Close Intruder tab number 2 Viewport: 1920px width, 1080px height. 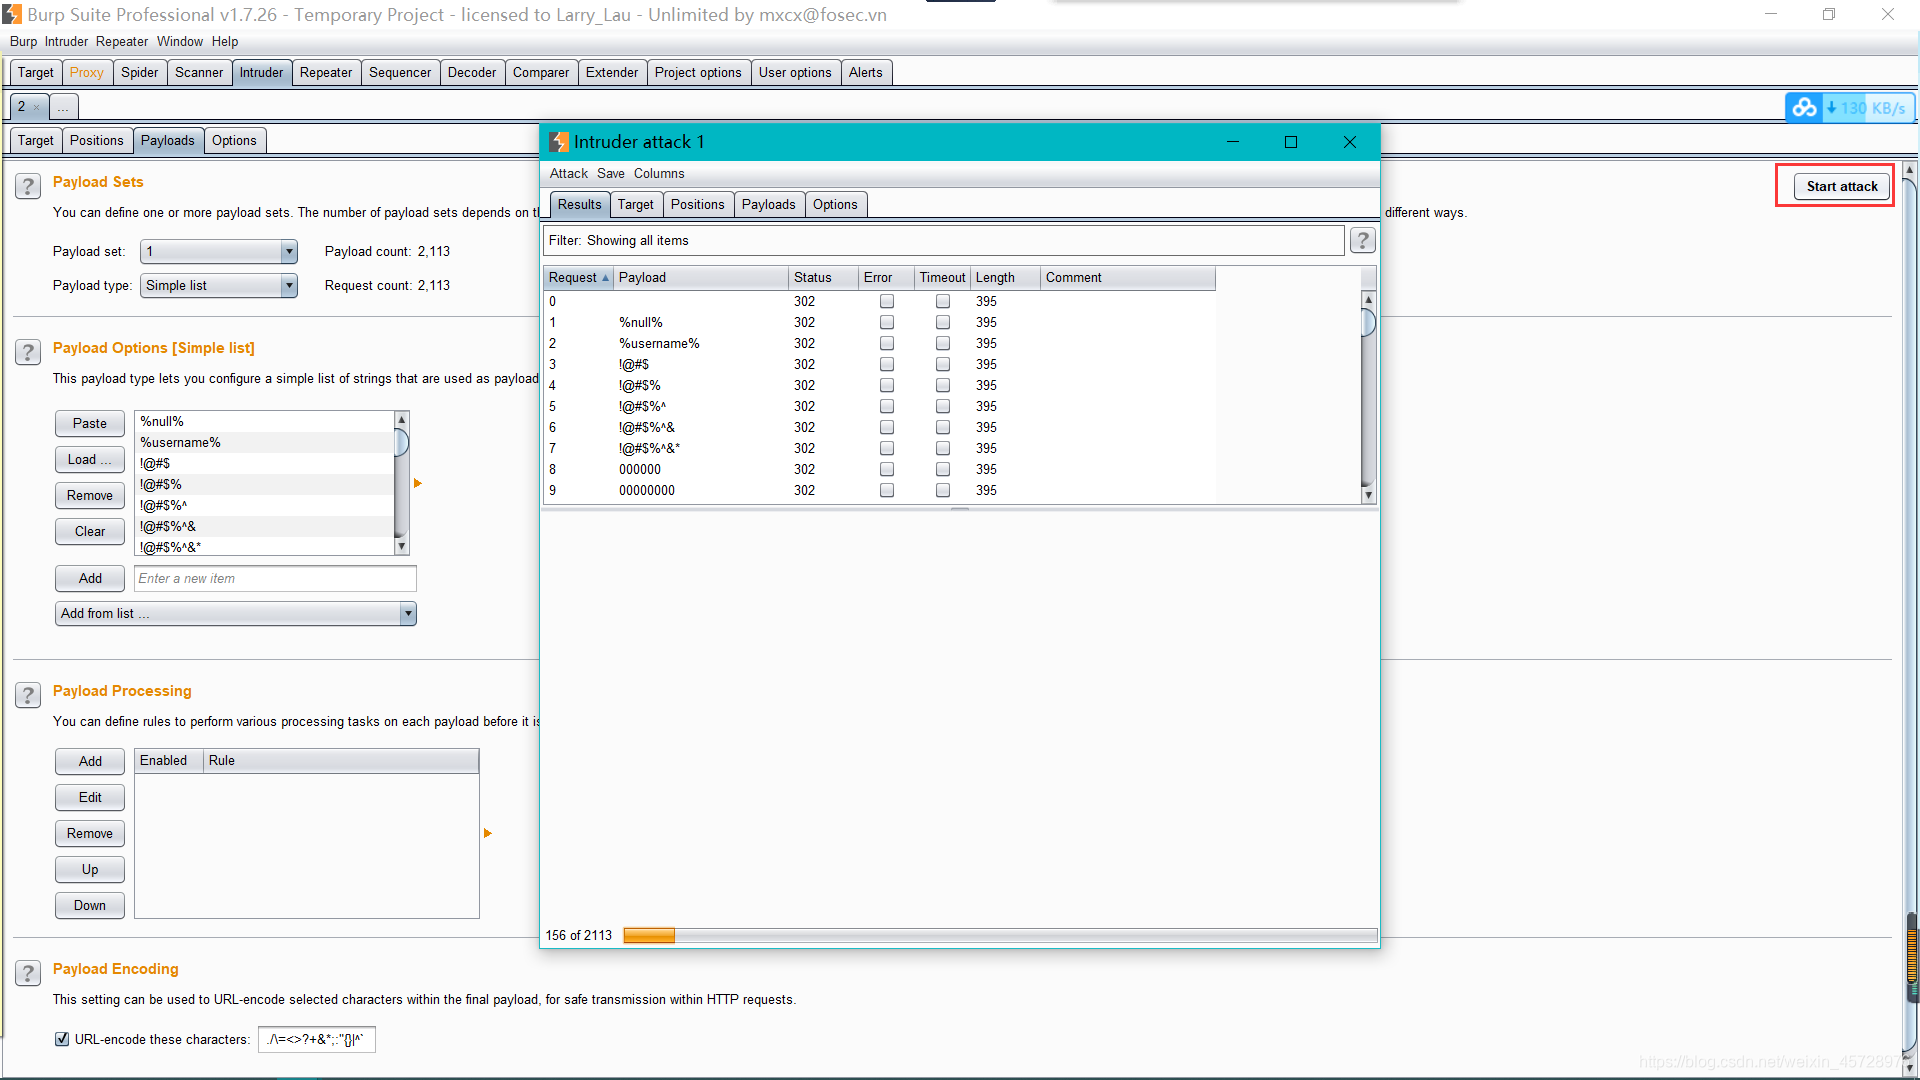pos(37,107)
